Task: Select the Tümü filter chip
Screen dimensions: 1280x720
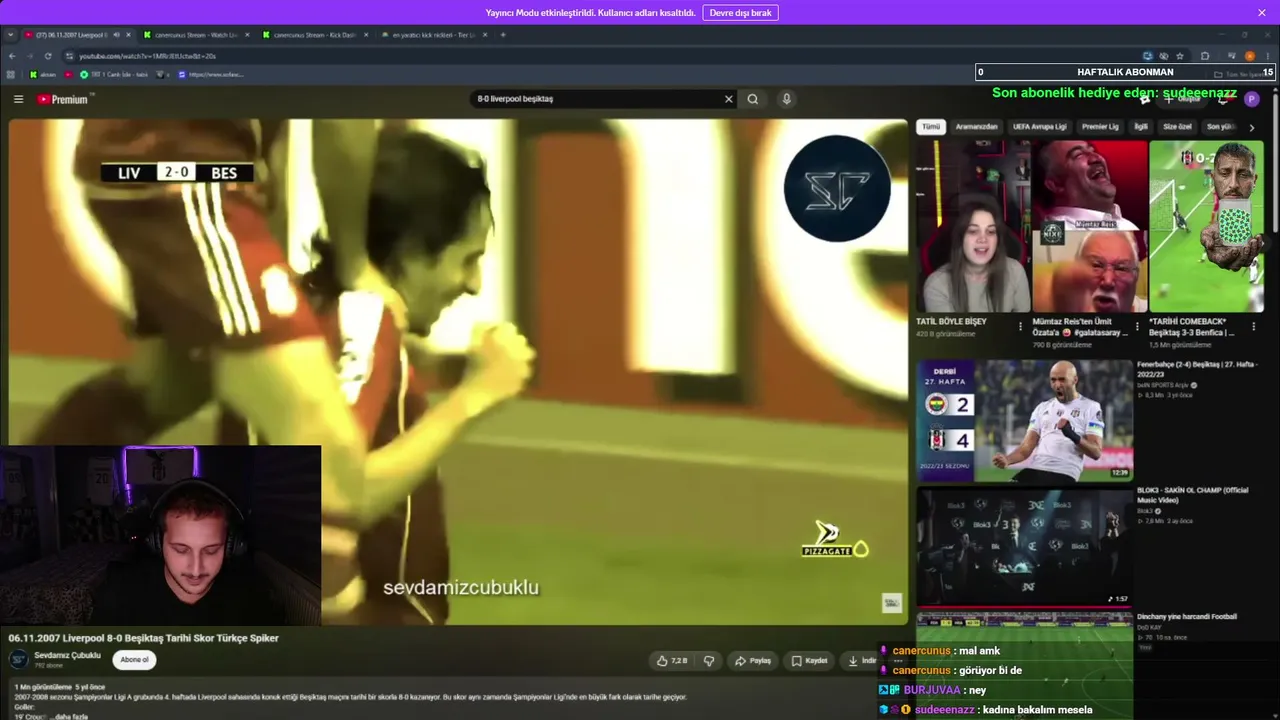Action: tap(931, 127)
